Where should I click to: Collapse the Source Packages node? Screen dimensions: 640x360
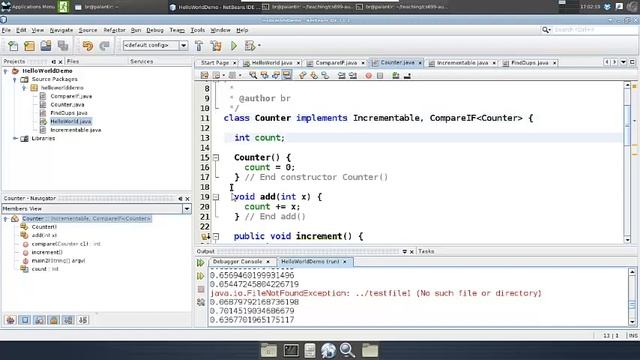[15, 79]
